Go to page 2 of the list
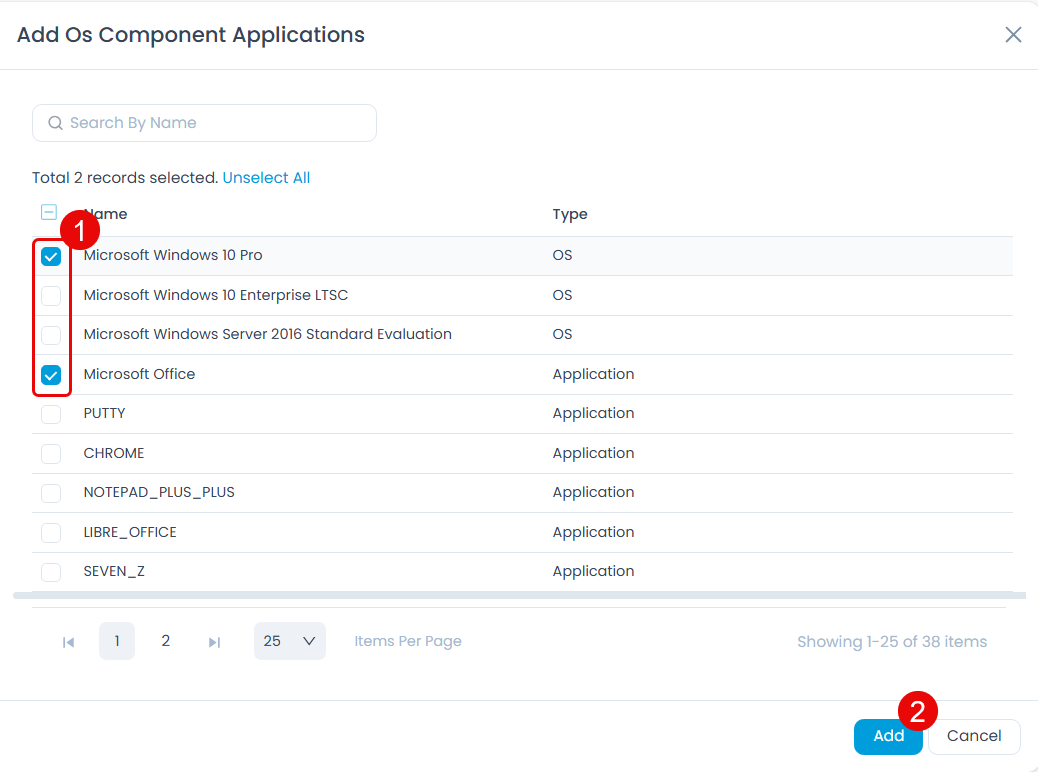1038x772 pixels. click(165, 641)
